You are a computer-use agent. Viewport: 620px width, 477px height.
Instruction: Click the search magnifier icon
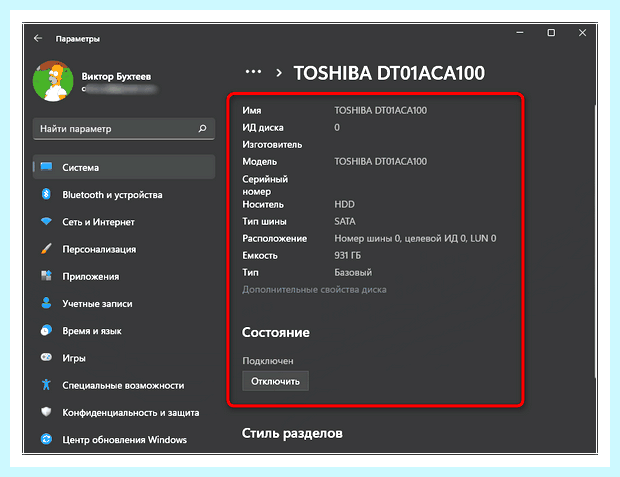(x=202, y=129)
